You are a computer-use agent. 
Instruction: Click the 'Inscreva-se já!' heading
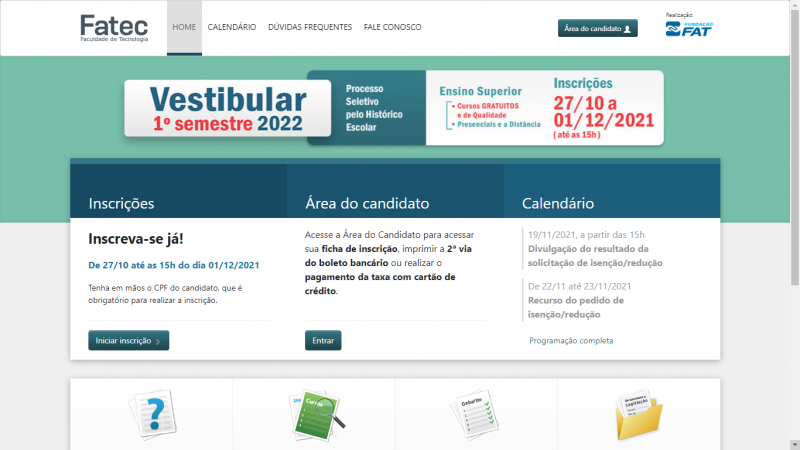(136, 239)
